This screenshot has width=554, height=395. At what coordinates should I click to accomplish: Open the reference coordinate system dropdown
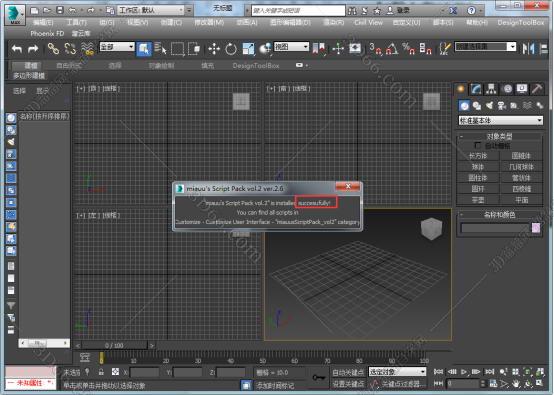(x=291, y=47)
